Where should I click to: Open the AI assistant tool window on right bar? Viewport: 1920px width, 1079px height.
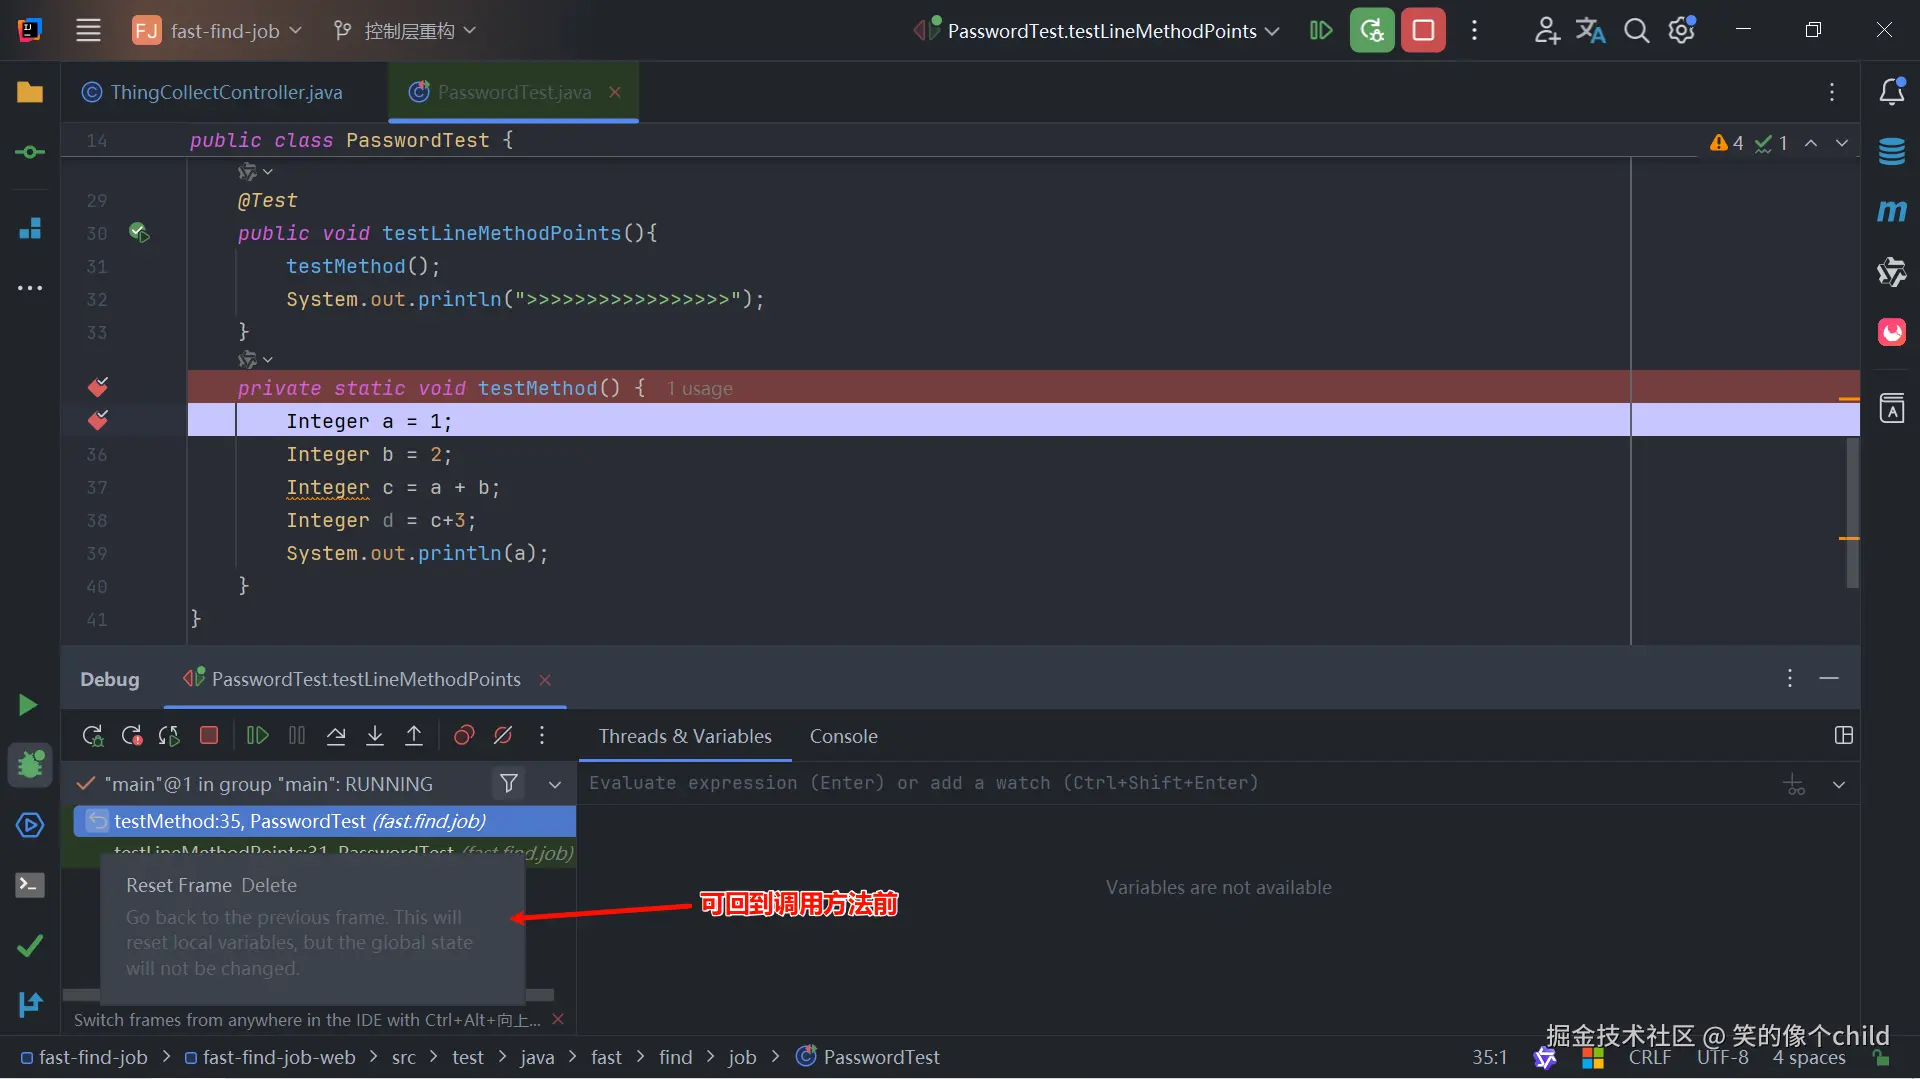pos(1892,272)
